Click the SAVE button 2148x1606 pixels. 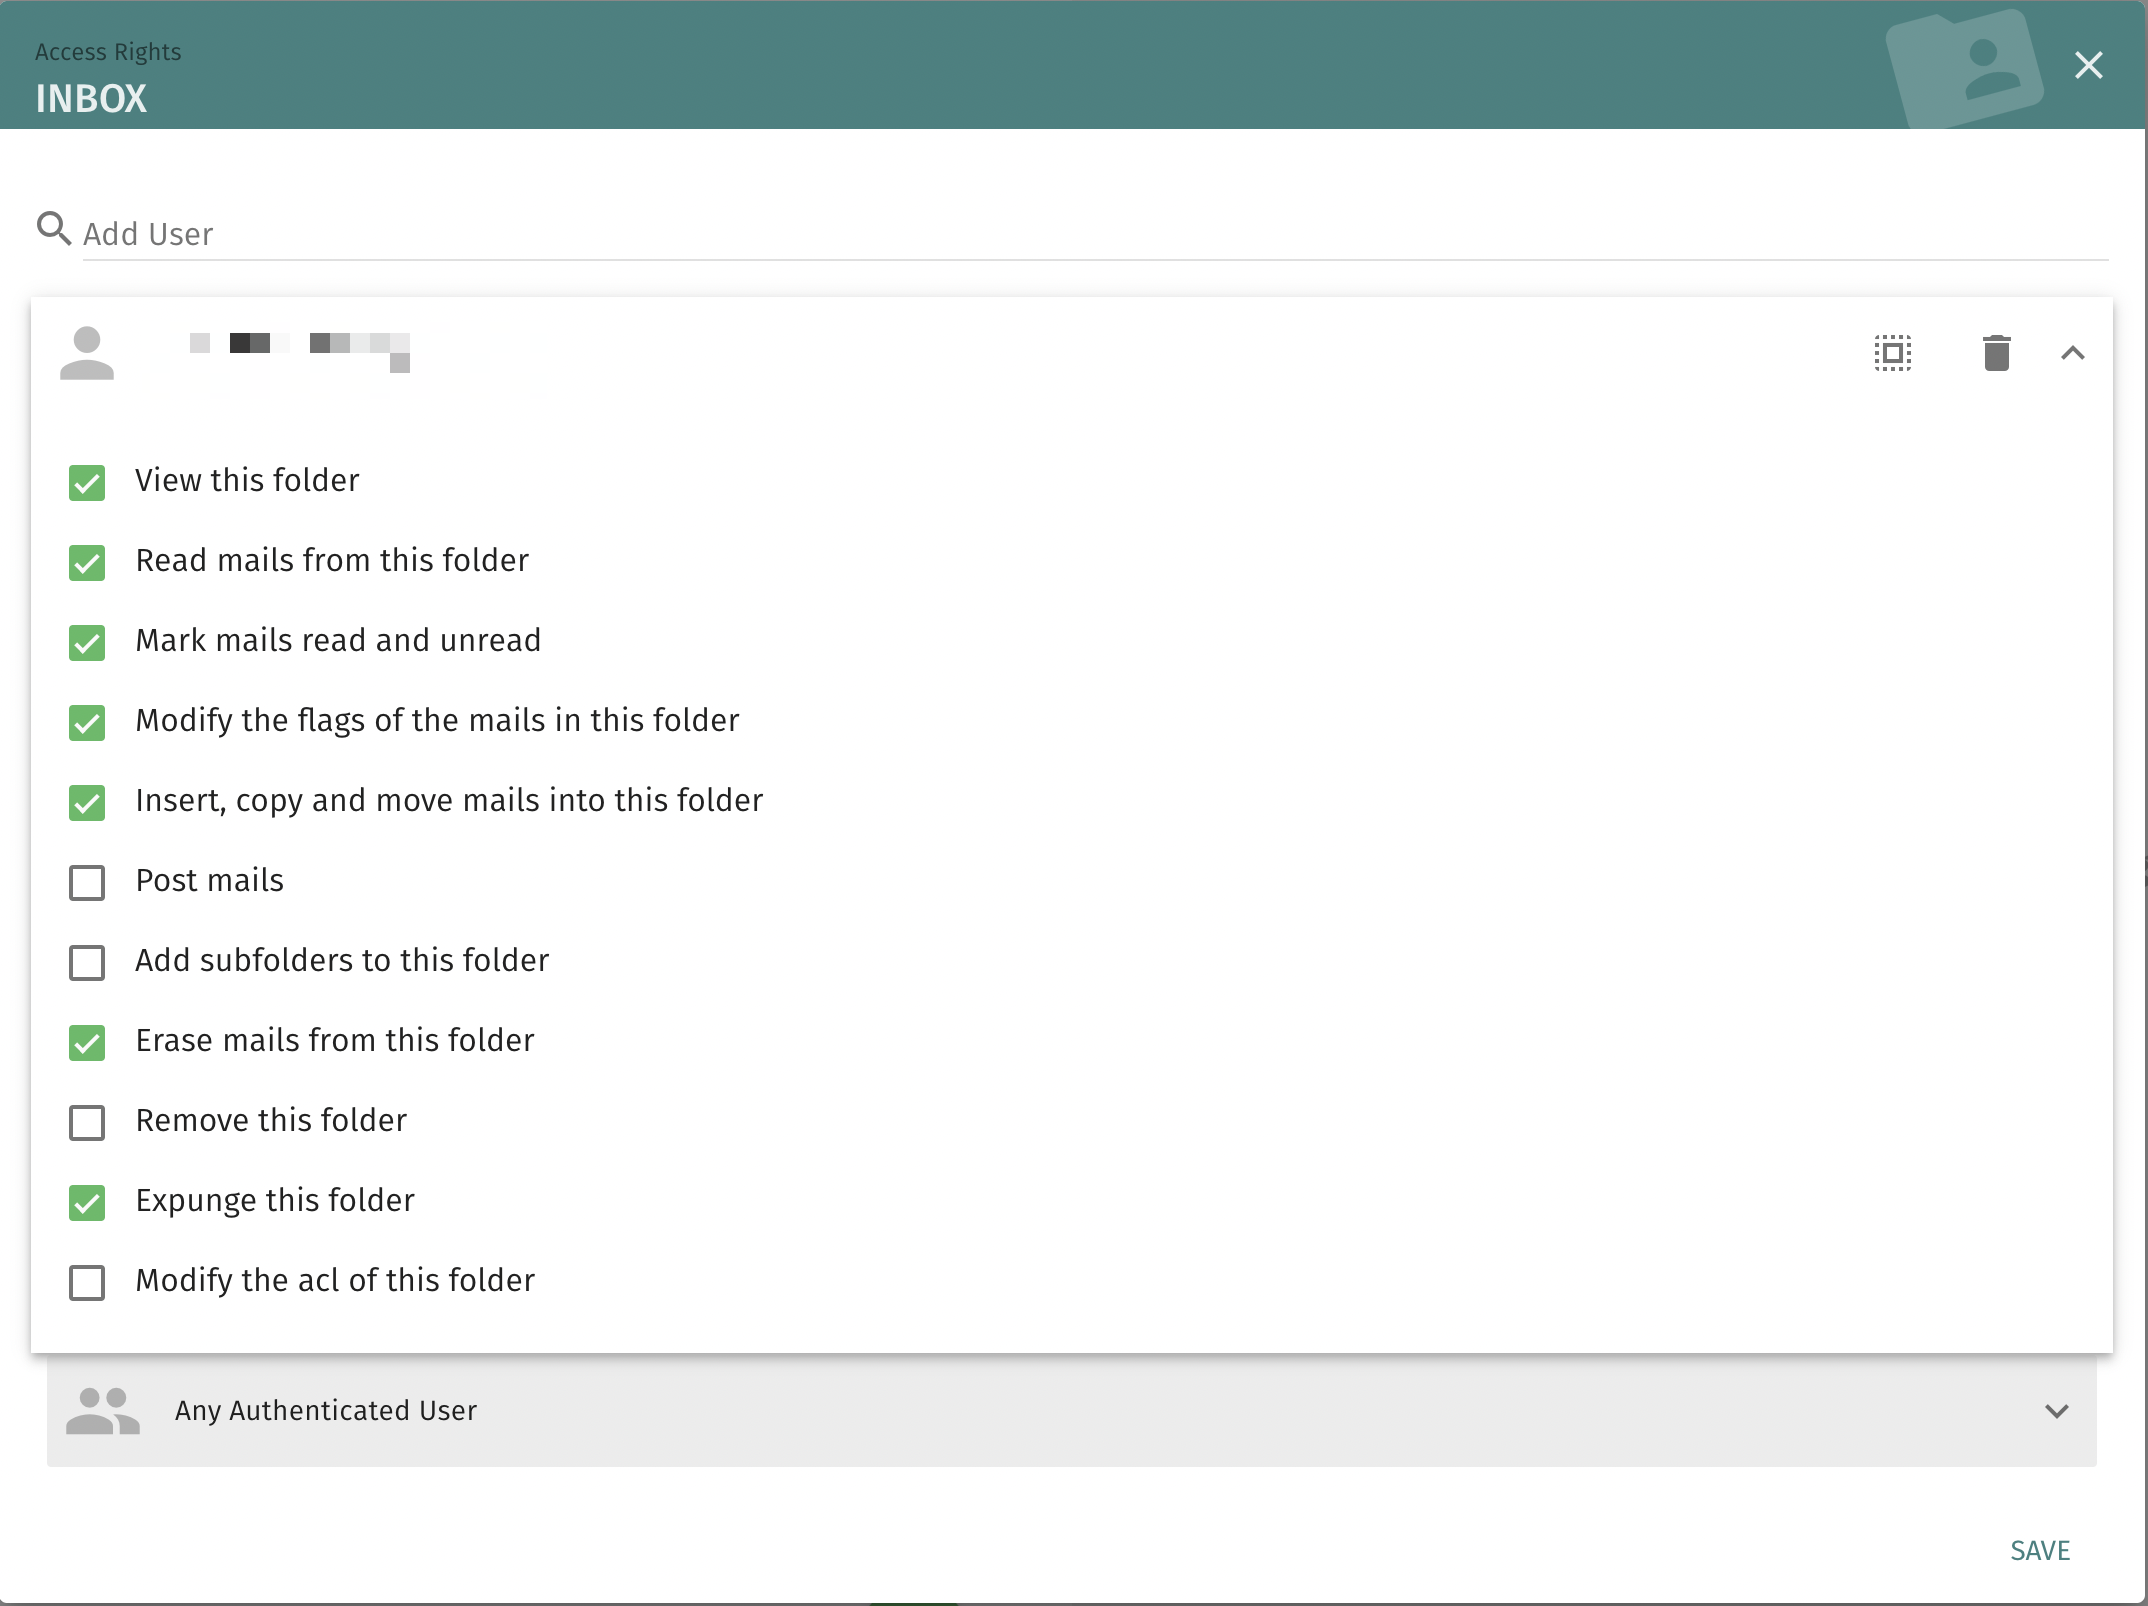click(x=2039, y=1550)
